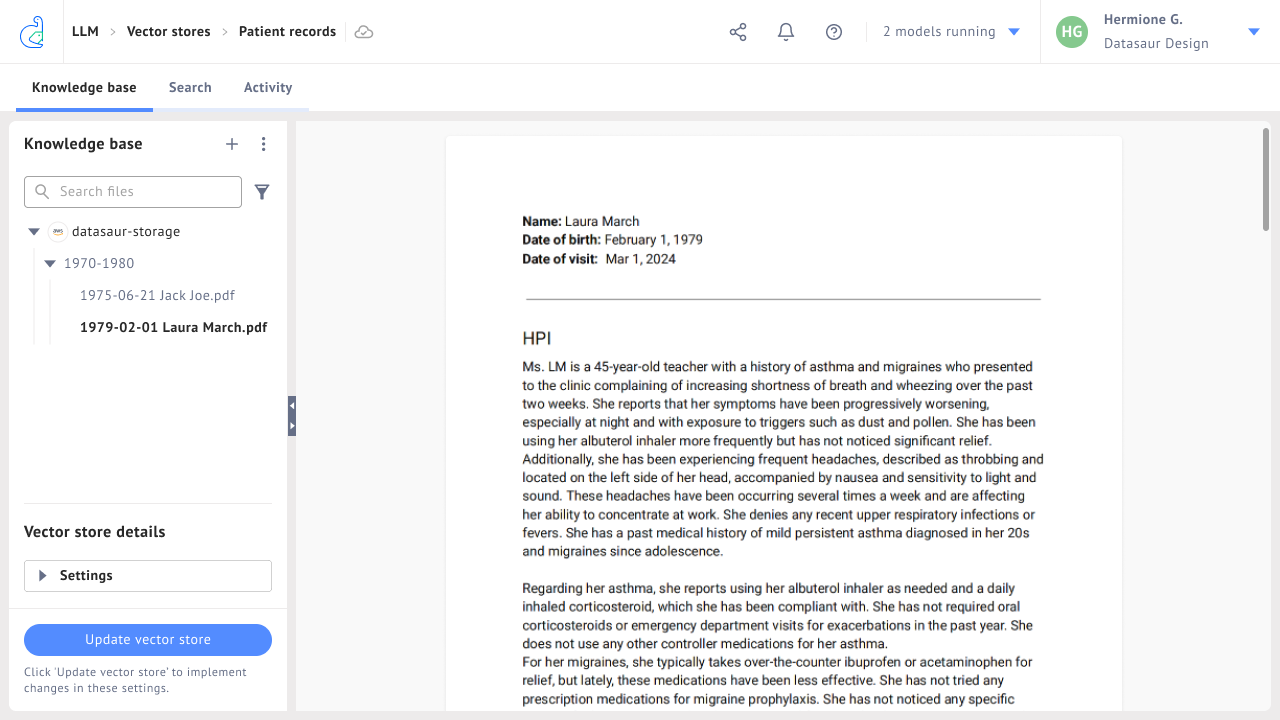Go to Vector stores in the breadcrumb
The width and height of the screenshot is (1280, 720).
pyautogui.click(x=169, y=32)
